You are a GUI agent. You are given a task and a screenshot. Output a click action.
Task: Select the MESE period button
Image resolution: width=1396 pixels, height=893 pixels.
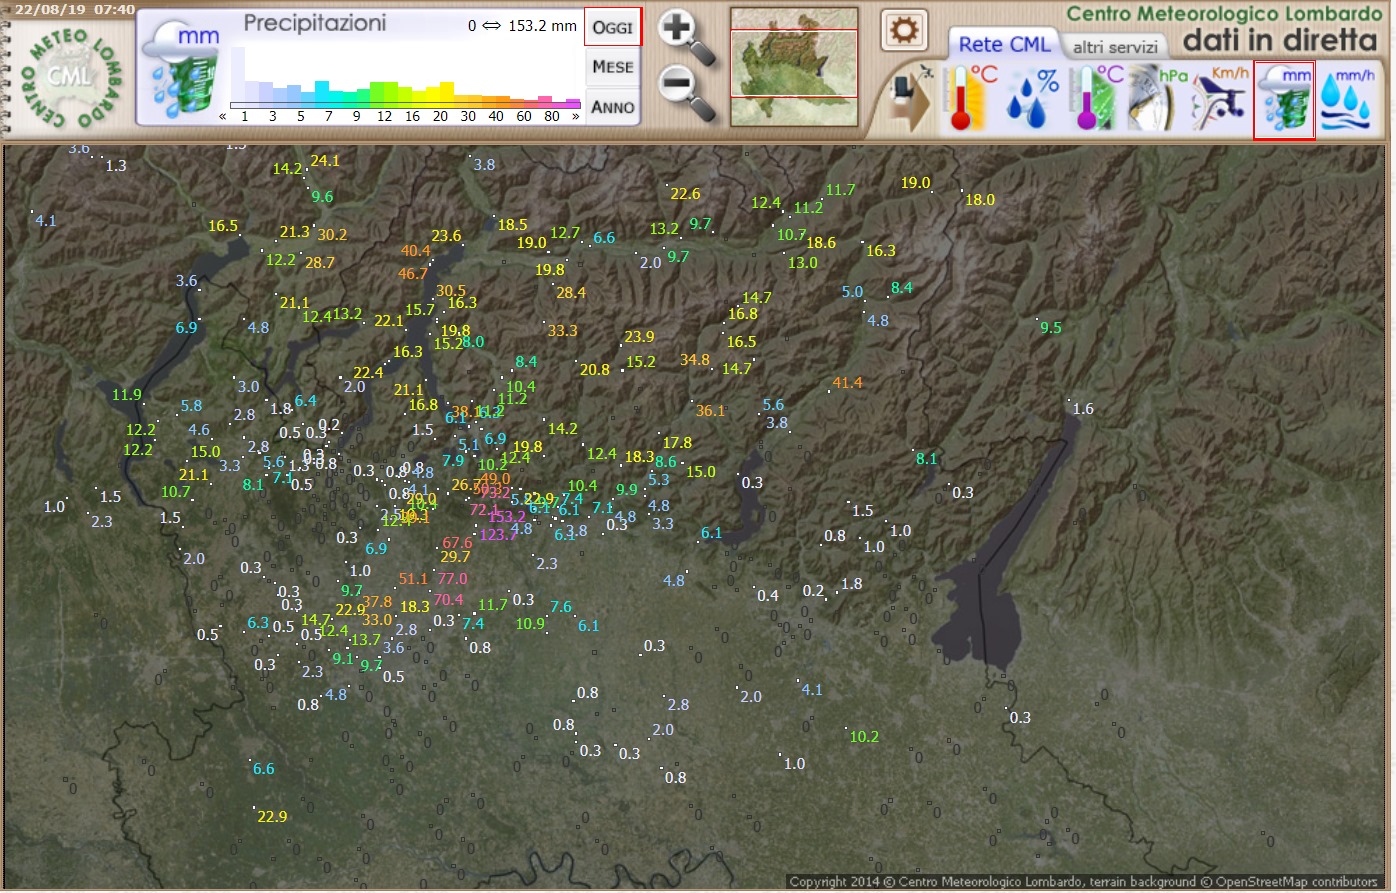coord(612,67)
